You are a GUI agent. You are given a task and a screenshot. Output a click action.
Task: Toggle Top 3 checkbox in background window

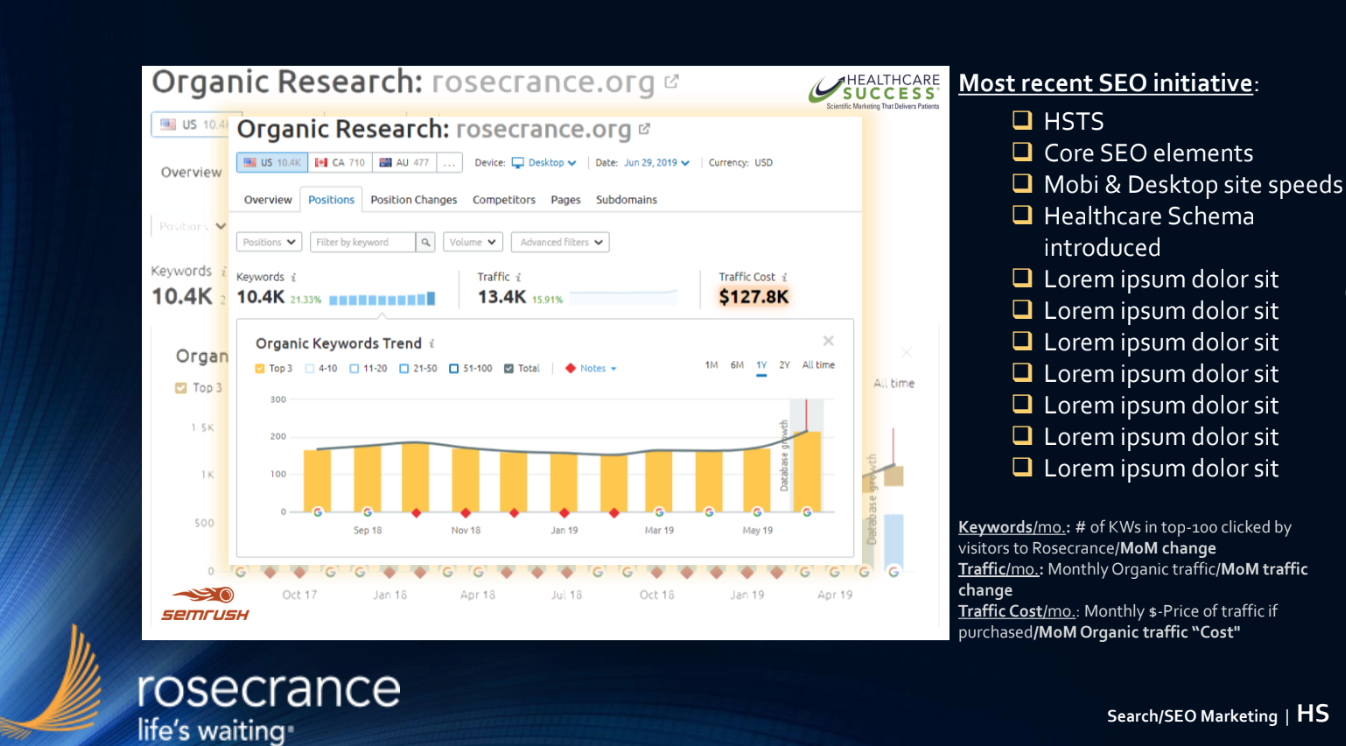181,388
